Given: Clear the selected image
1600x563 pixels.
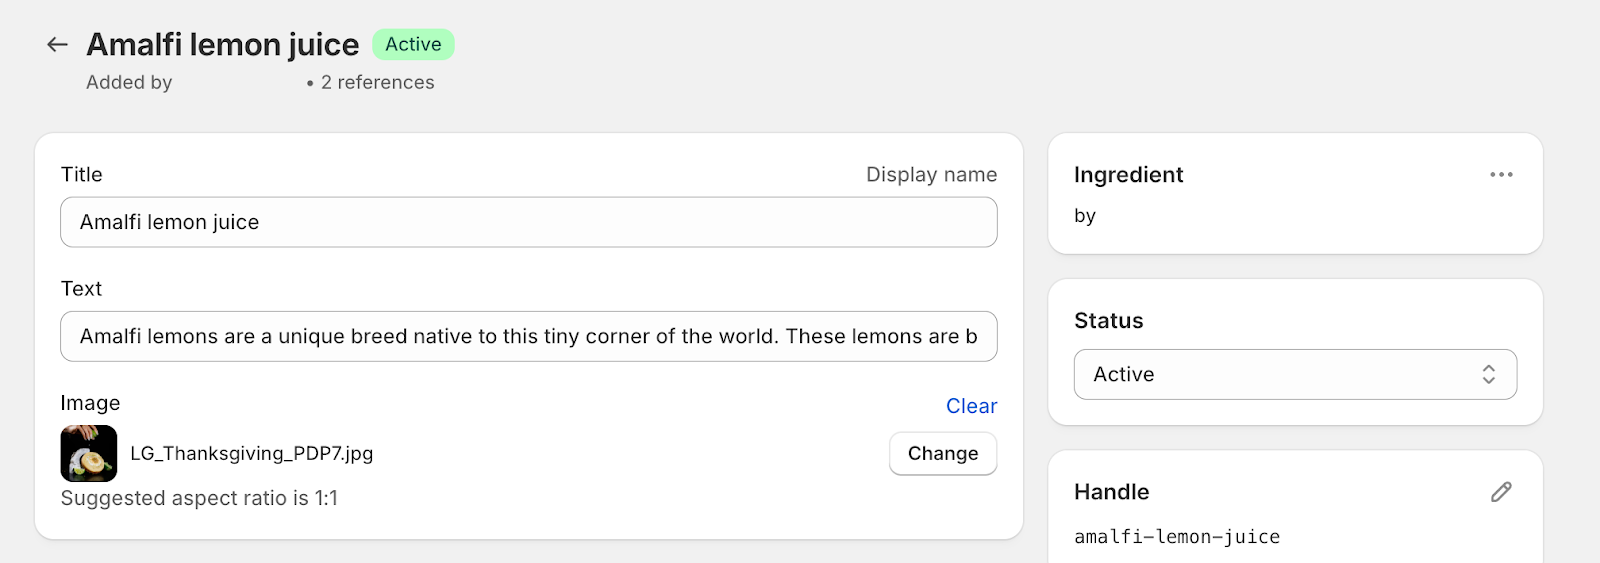Looking at the screenshot, I should coord(971,406).
